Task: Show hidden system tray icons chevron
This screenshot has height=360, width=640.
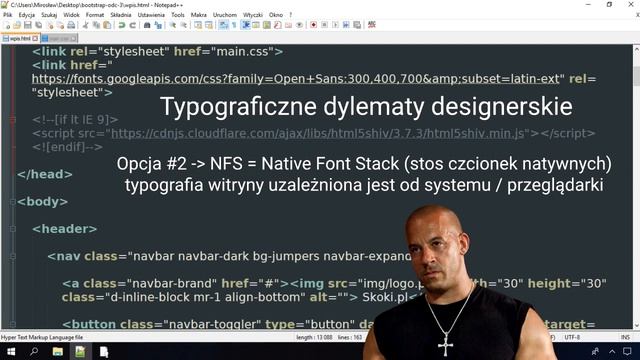Action: click(x=612, y=351)
